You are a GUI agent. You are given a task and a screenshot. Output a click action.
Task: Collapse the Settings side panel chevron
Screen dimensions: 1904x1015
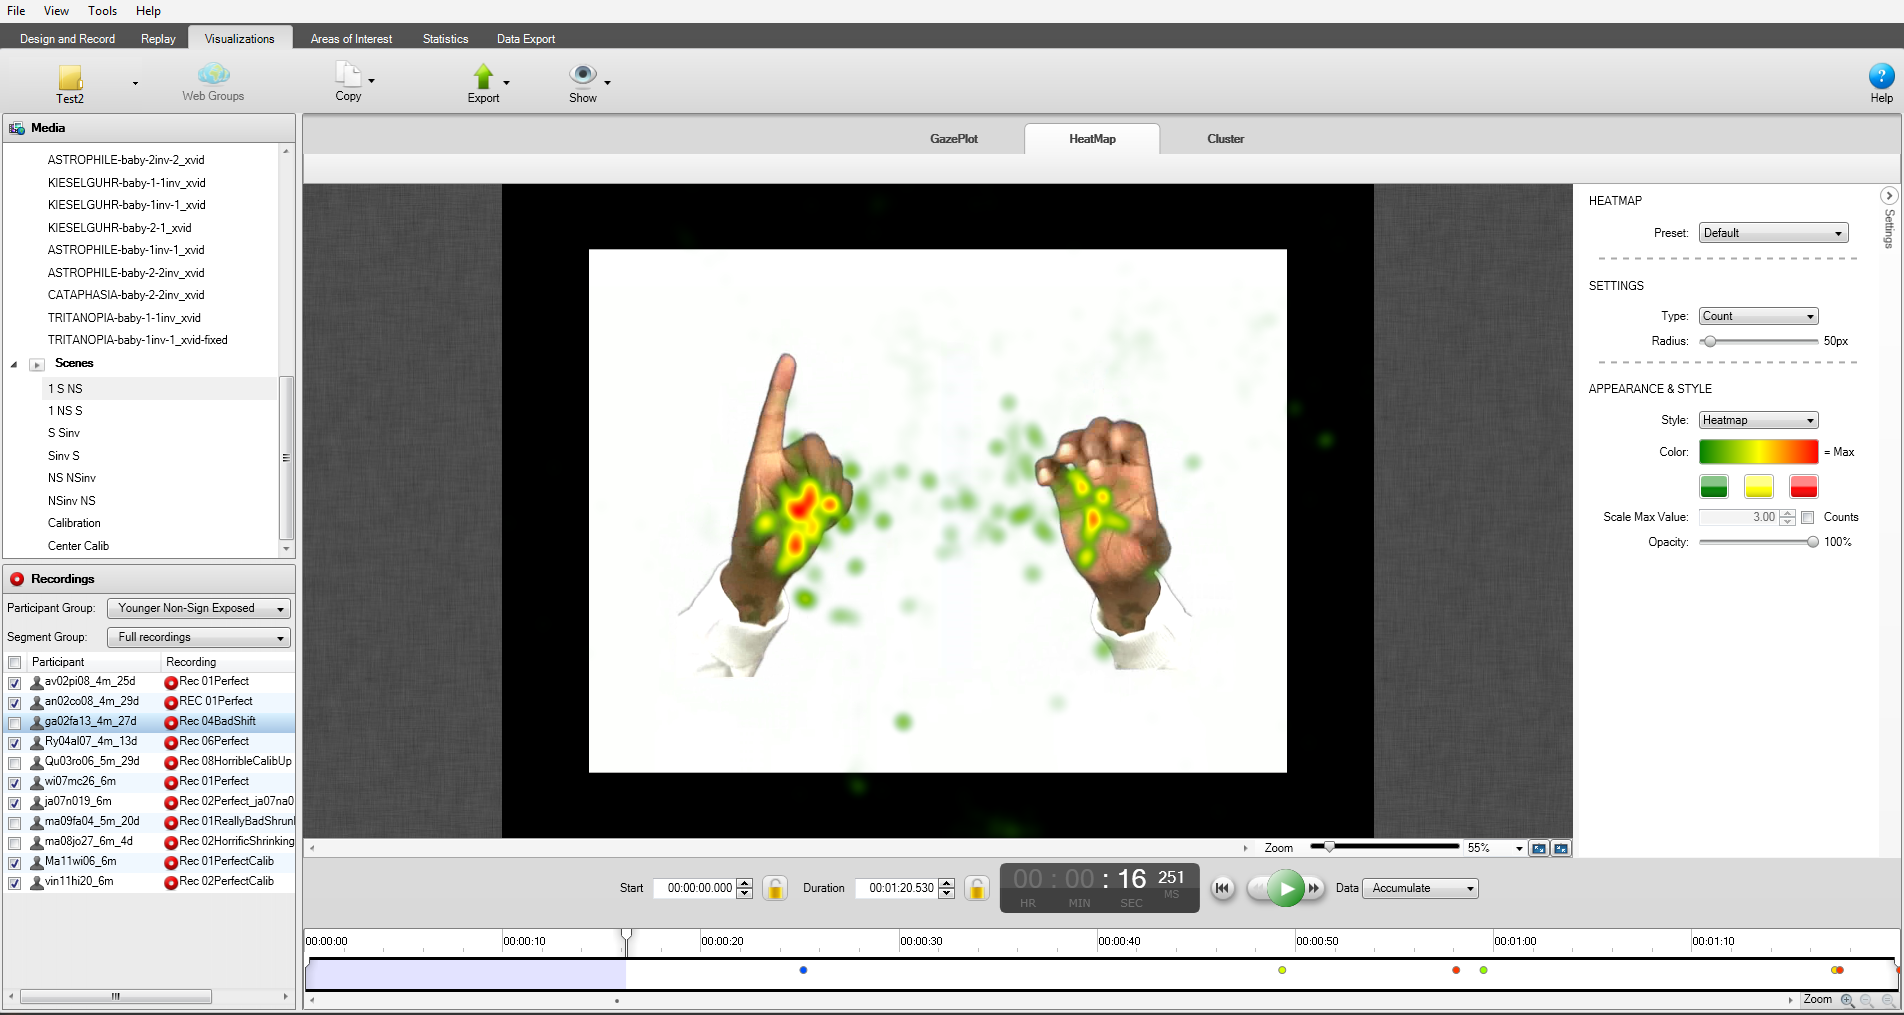click(1888, 196)
